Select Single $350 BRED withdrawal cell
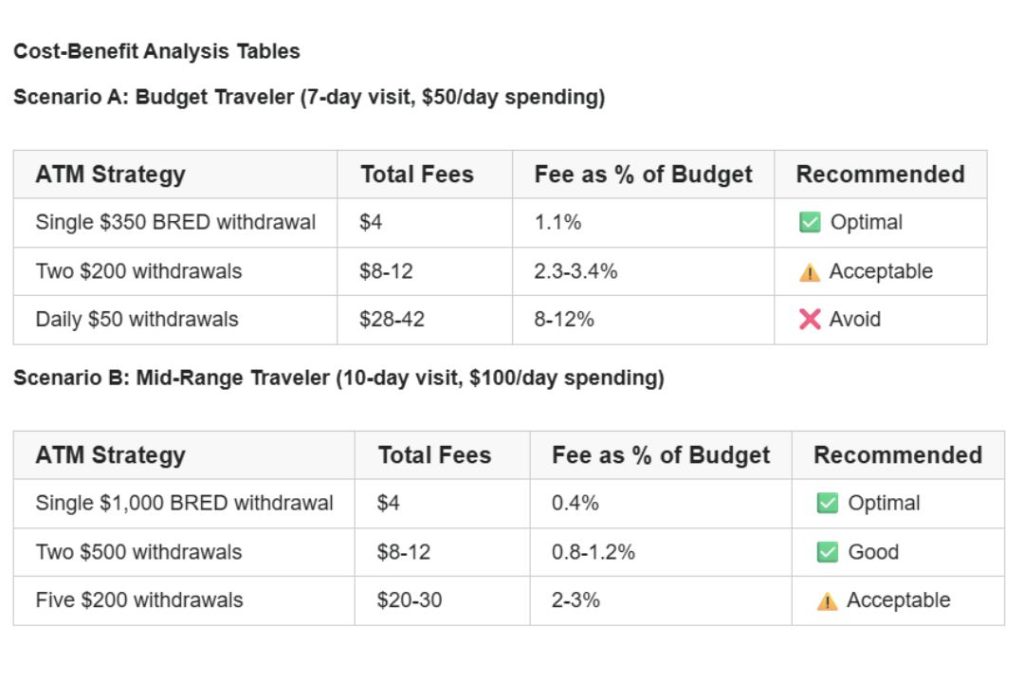Screen dimensions: 1024x683 coord(176,222)
